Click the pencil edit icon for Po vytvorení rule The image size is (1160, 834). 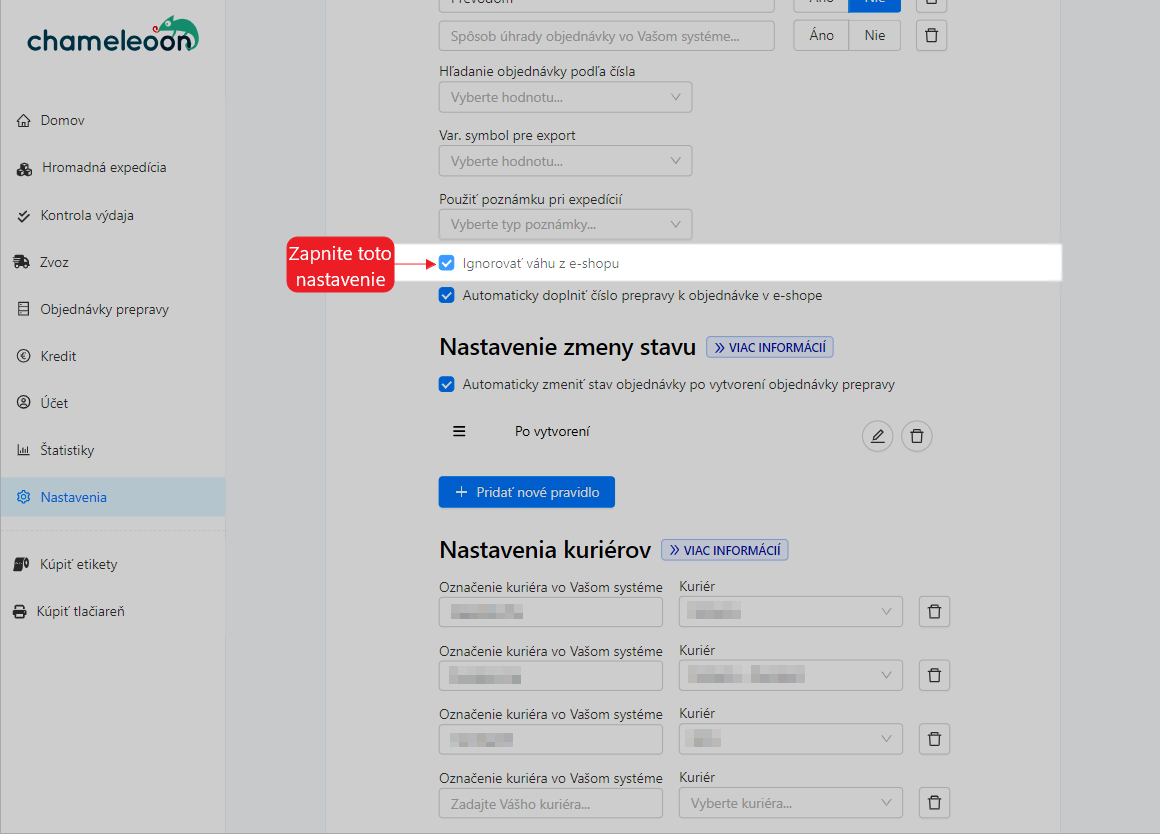pos(877,436)
